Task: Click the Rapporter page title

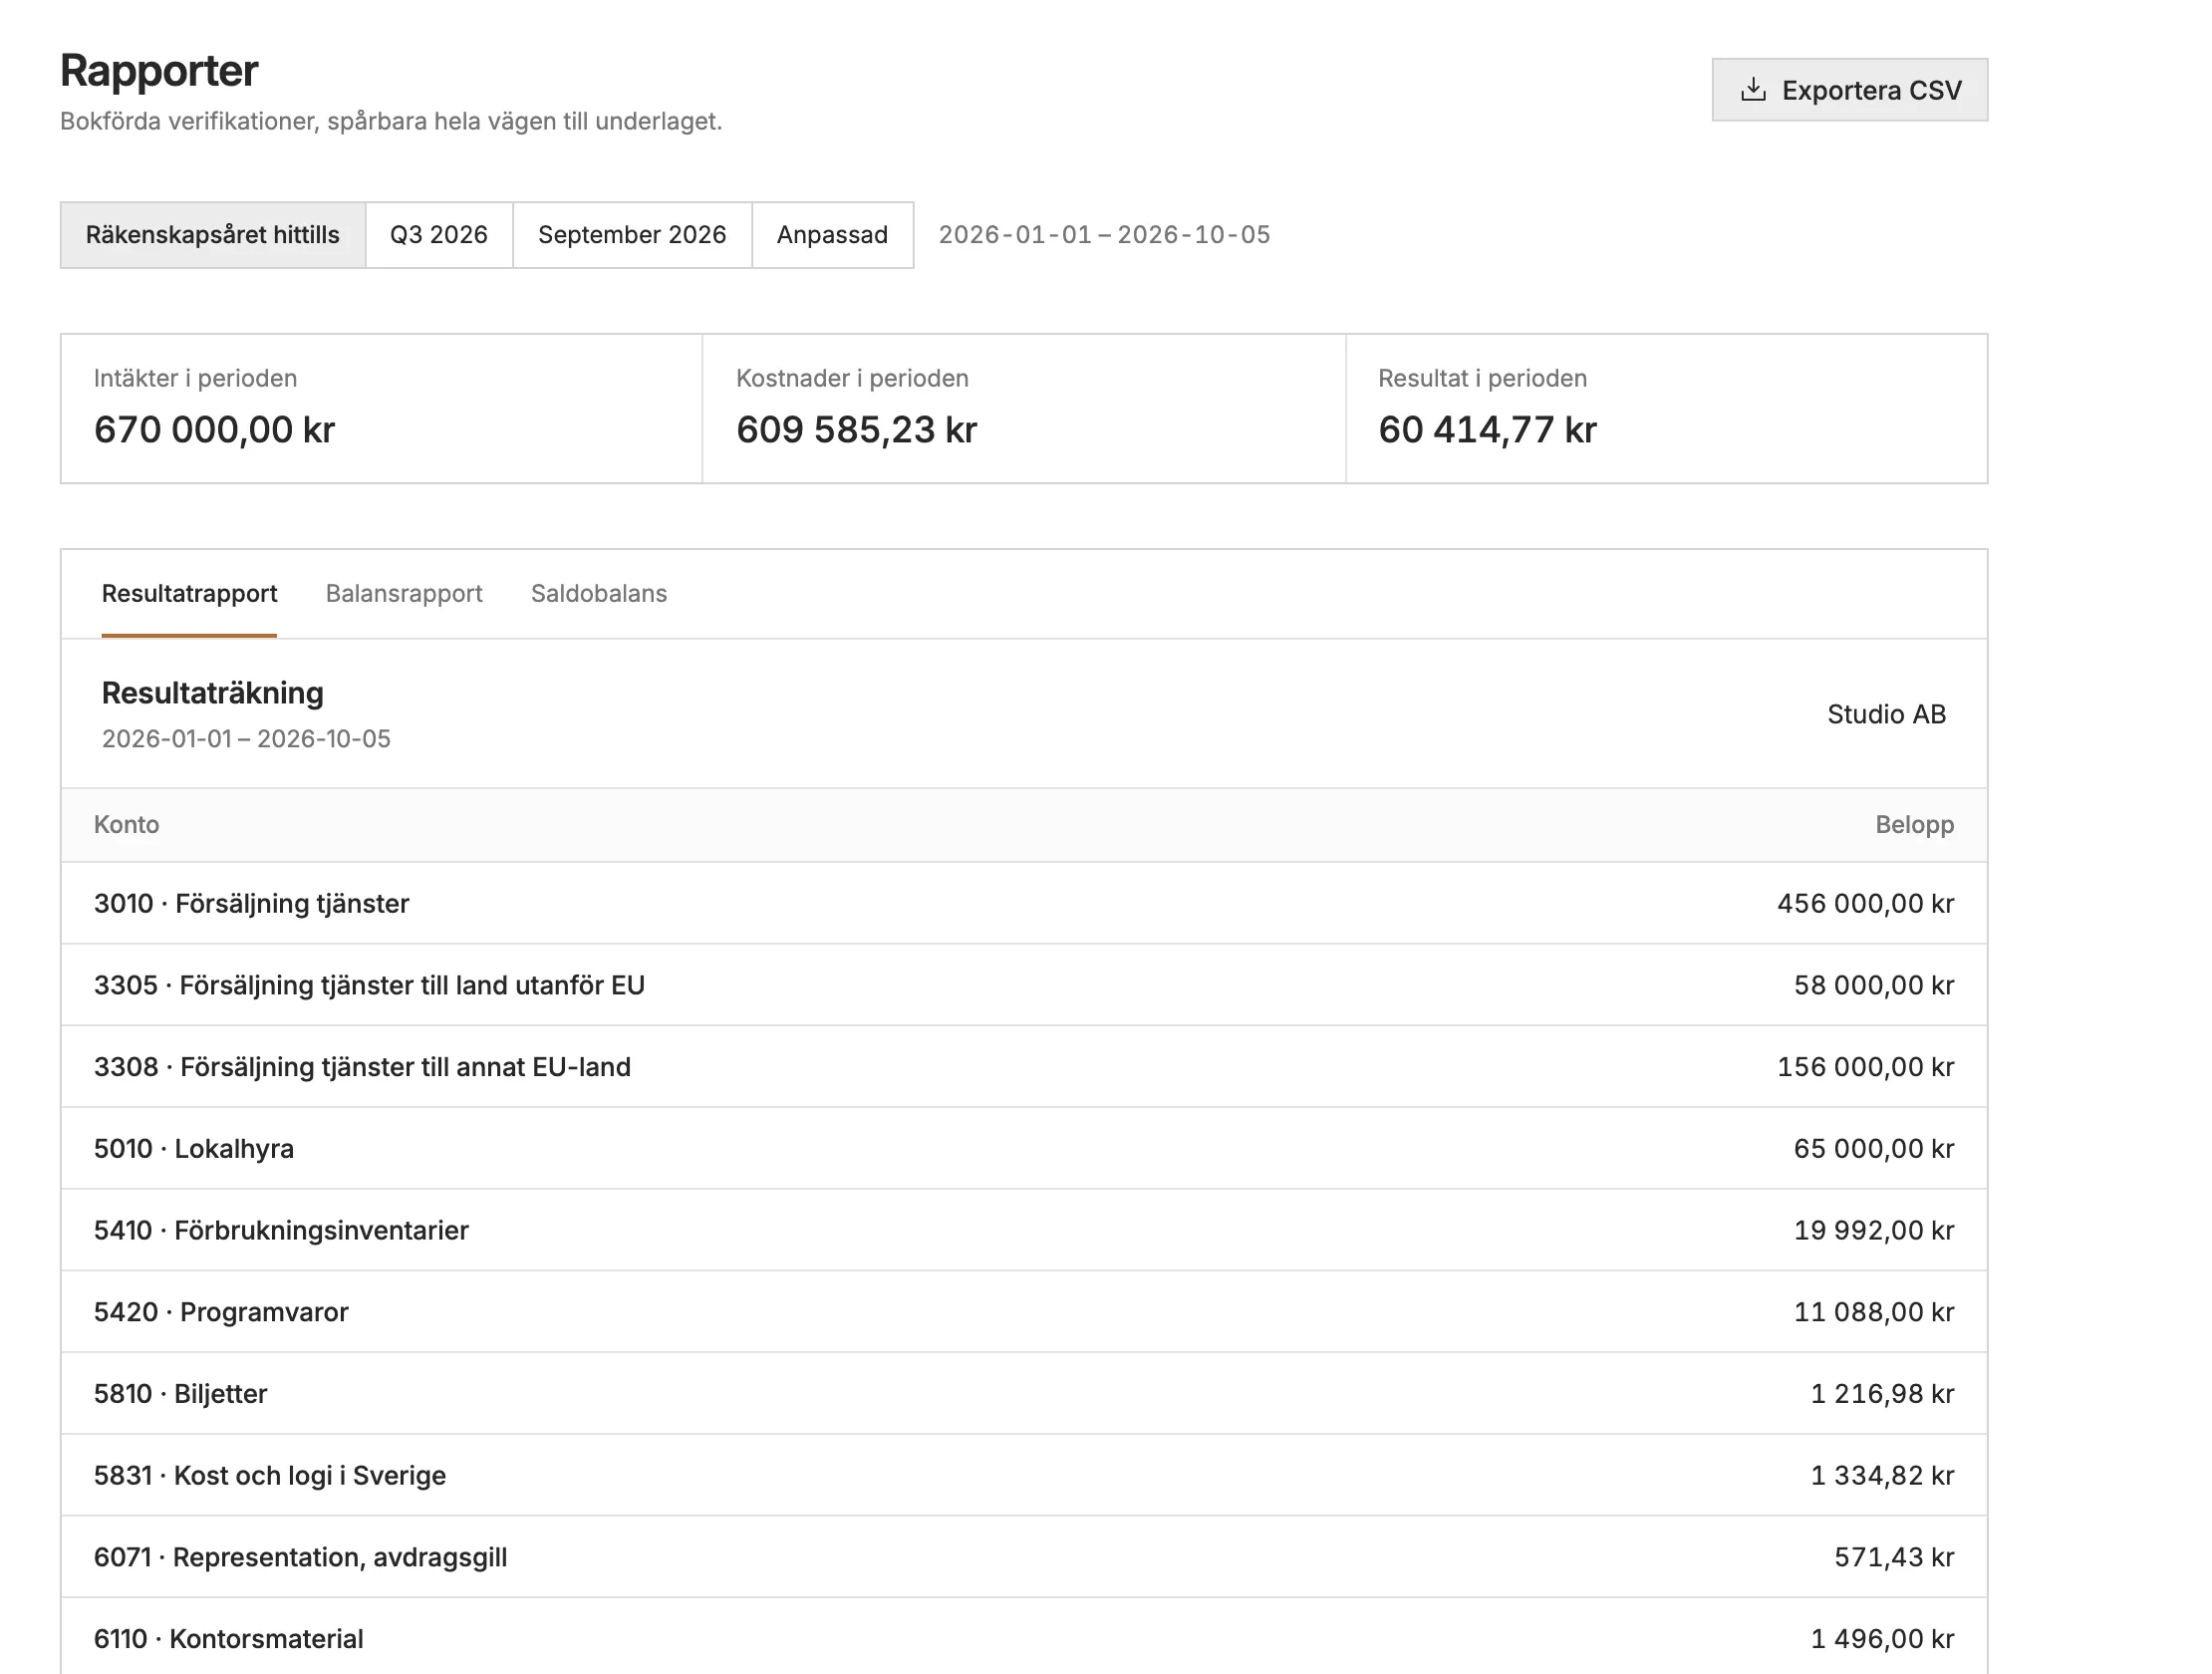Action: pos(159,71)
